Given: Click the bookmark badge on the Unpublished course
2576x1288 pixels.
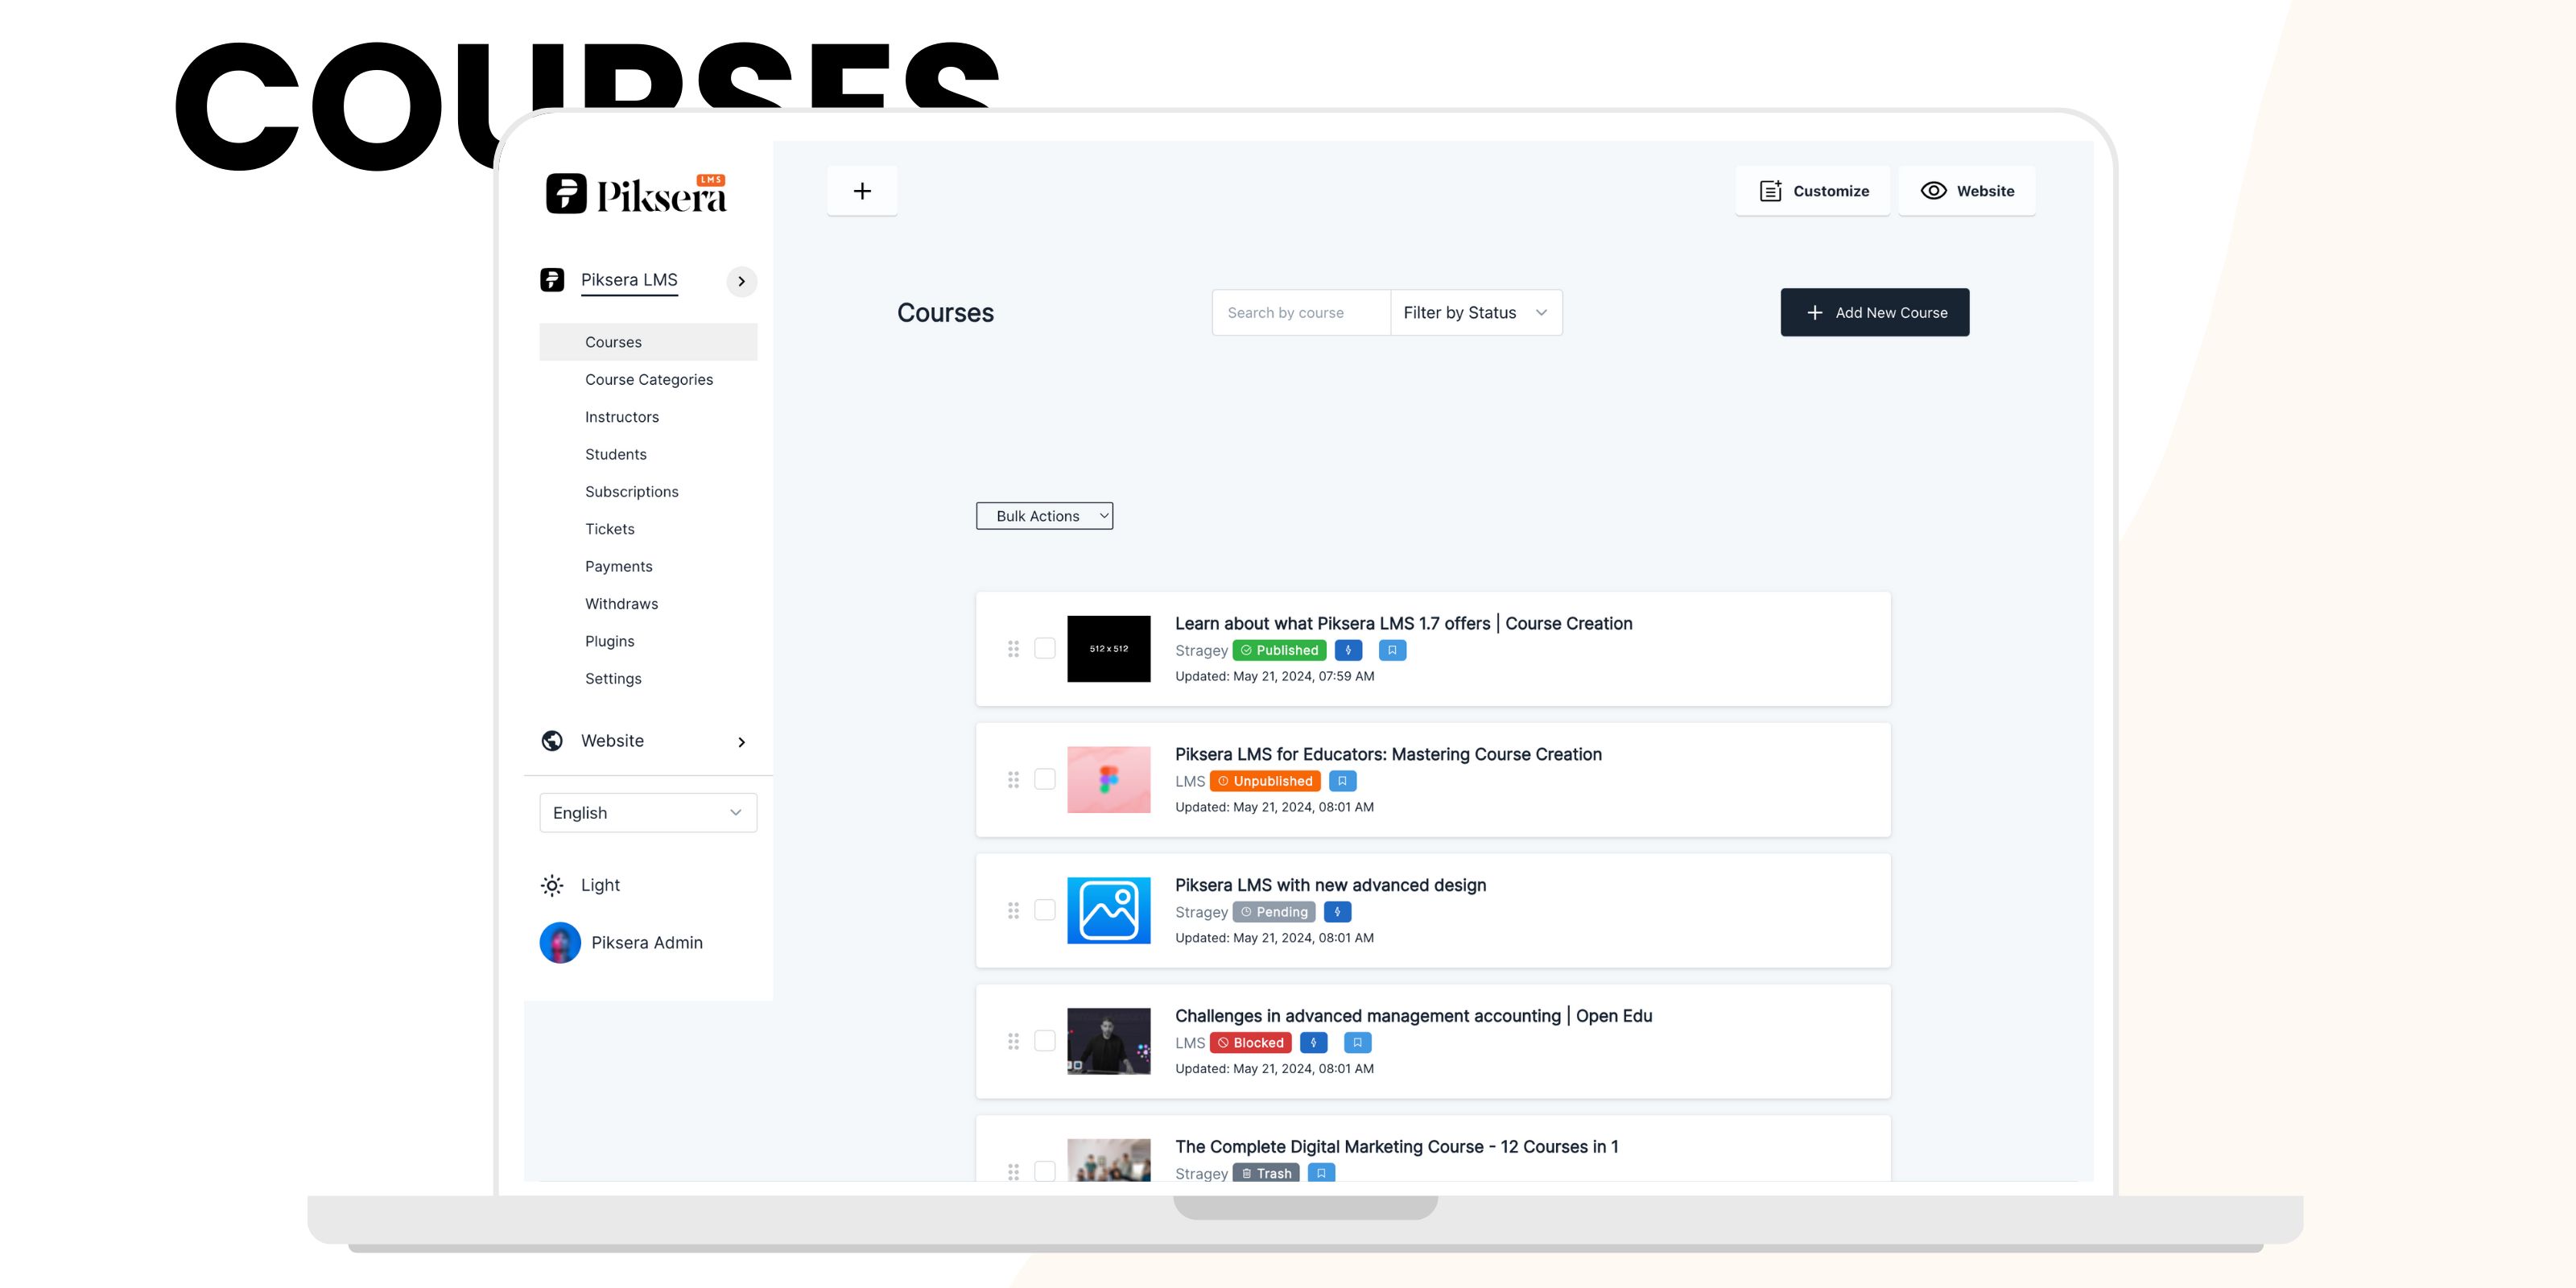Looking at the screenshot, I should [1342, 781].
